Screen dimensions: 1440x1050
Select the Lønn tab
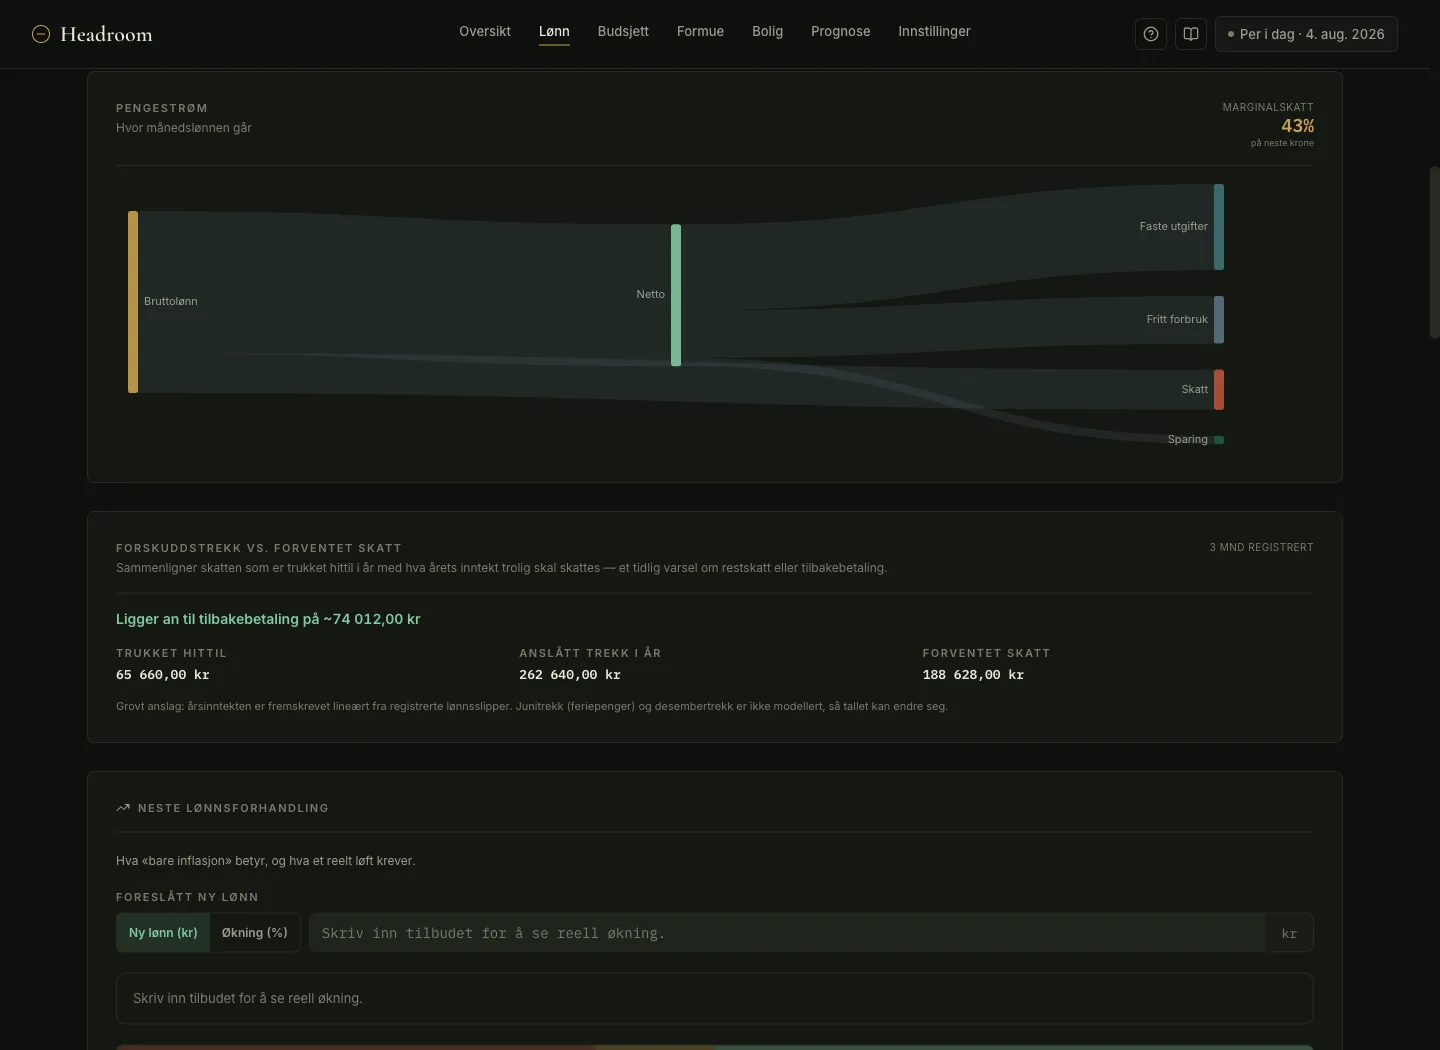(x=554, y=31)
